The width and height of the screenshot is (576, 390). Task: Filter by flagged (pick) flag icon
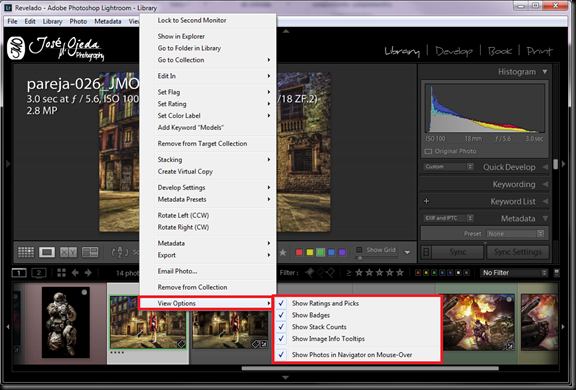(x=310, y=272)
